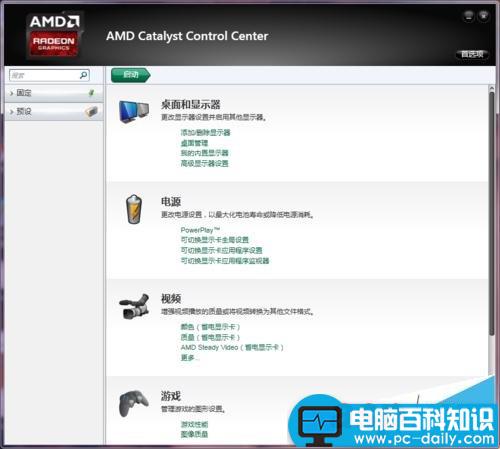Screen dimensions: 500x449
Task: Click the Gaming controller icon
Action: tap(134, 403)
